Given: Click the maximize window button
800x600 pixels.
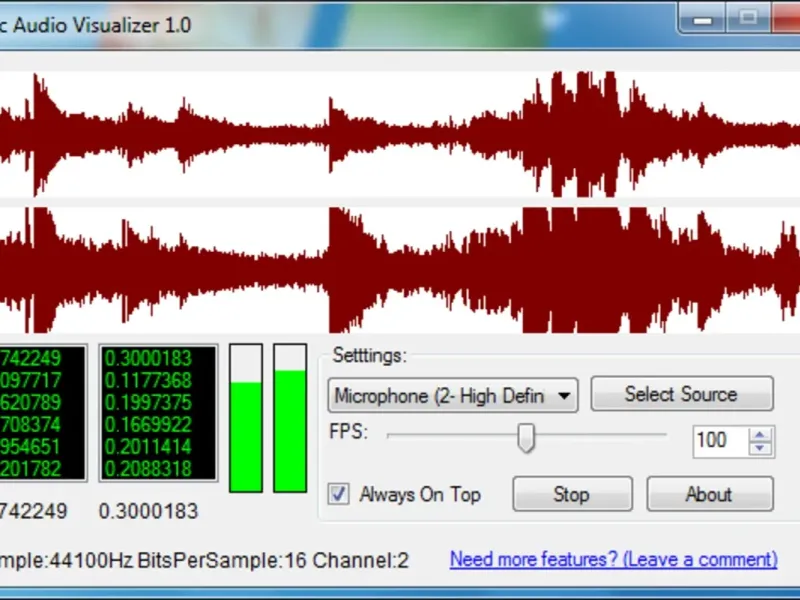Looking at the screenshot, I should (748, 18).
